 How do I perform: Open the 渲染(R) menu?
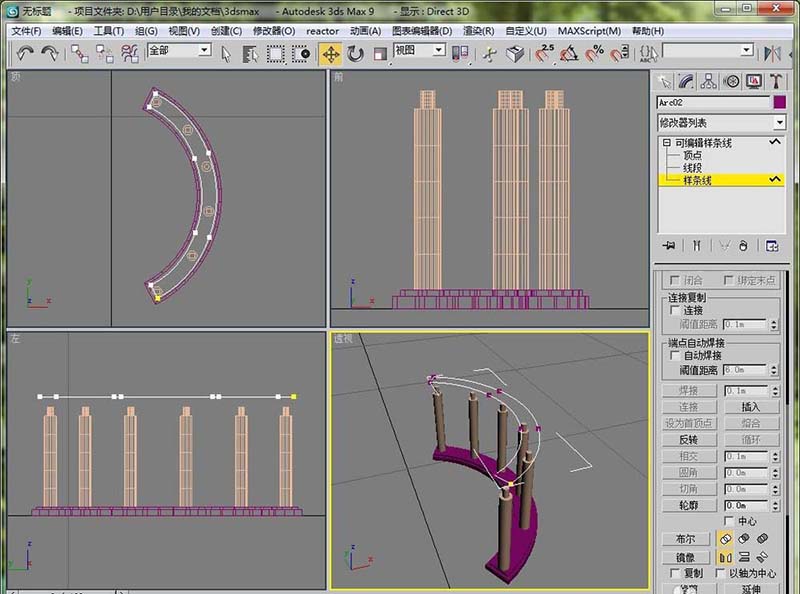[x=479, y=31]
